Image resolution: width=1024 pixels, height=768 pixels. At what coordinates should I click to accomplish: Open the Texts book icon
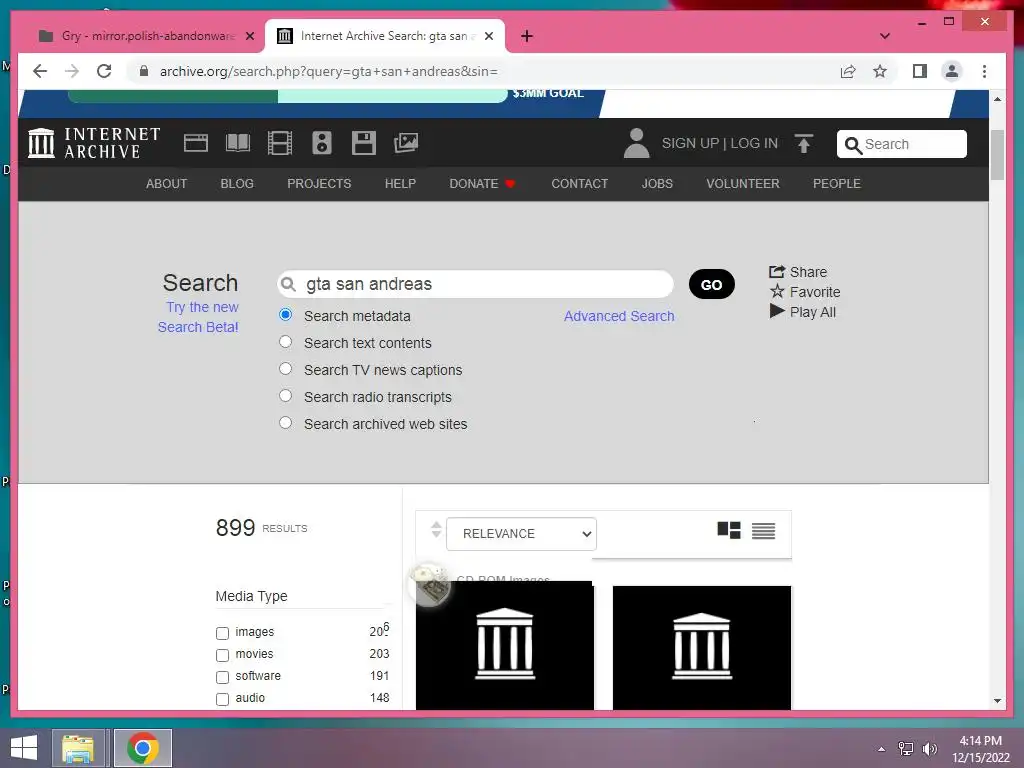click(238, 143)
